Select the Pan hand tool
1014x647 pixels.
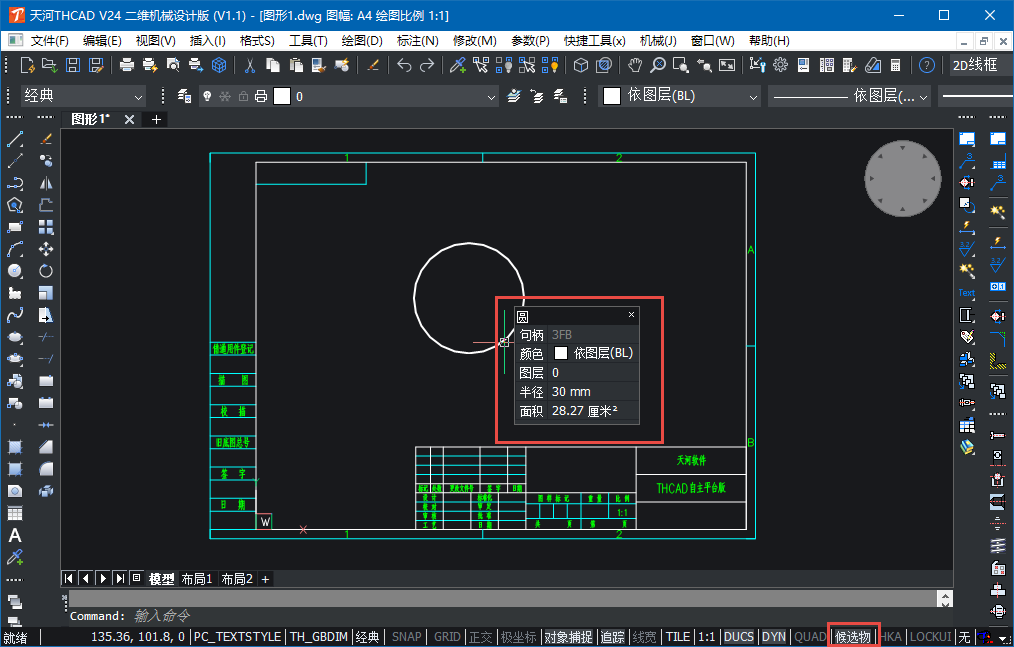coord(635,65)
